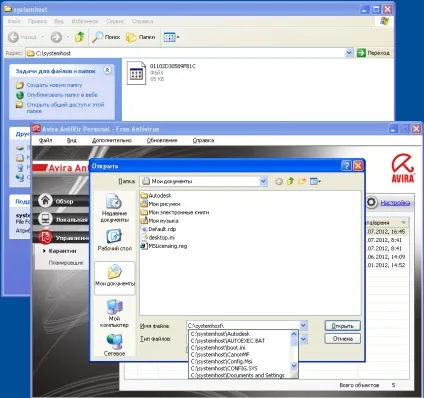Viewport: 424px width, 398px height.
Task: Open the Views button in Explorer toolbar
Action: click(x=171, y=37)
